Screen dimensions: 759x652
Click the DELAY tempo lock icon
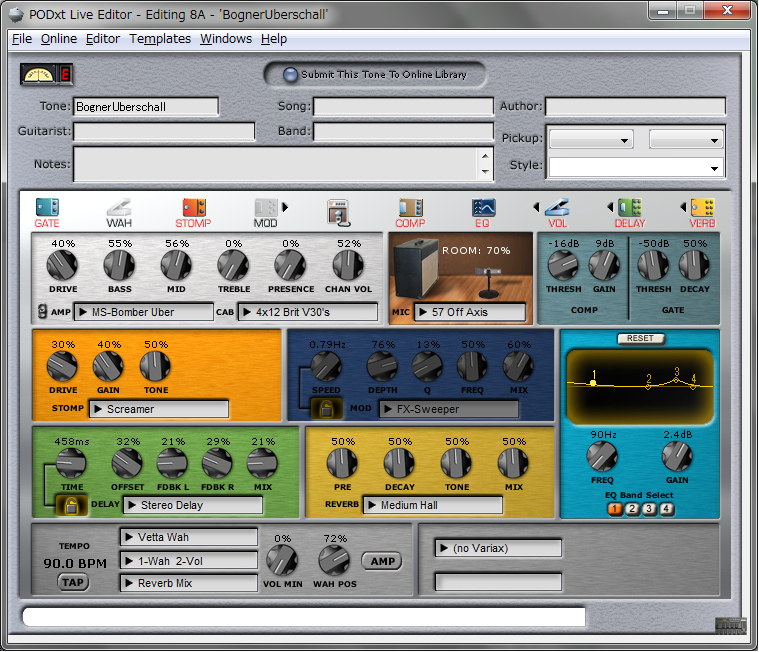coord(71,506)
